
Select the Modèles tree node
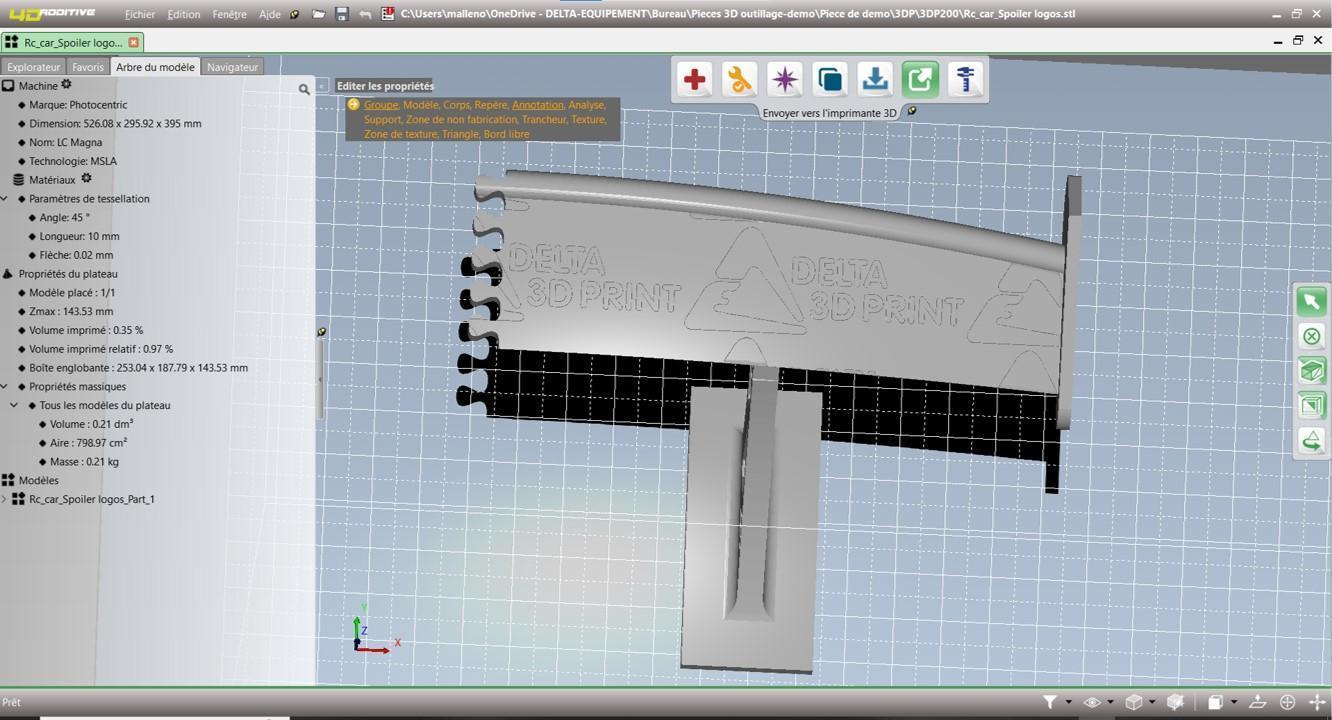[x=38, y=480]
